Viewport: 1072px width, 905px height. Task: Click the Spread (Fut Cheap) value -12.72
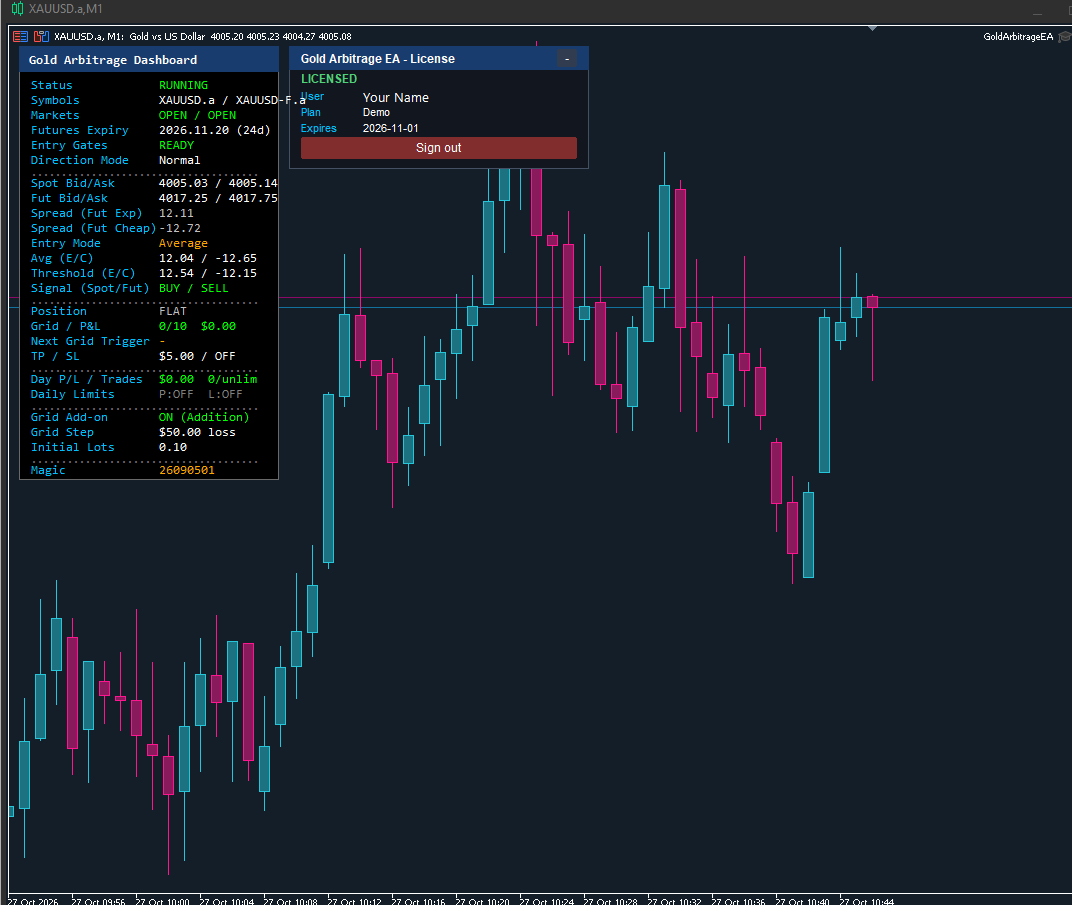(x=180, y=228)
